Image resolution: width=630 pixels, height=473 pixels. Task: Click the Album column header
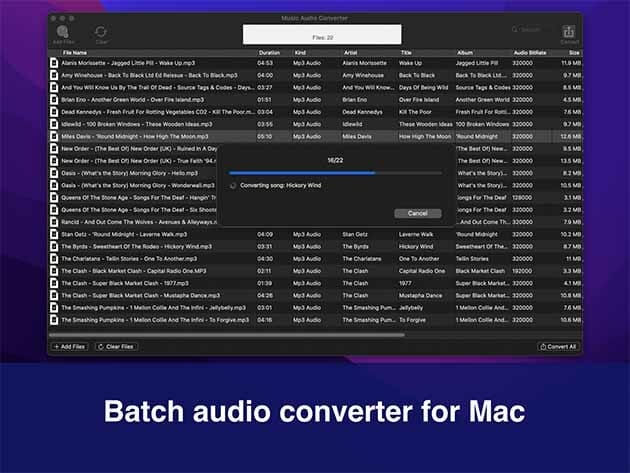[464, 52]
